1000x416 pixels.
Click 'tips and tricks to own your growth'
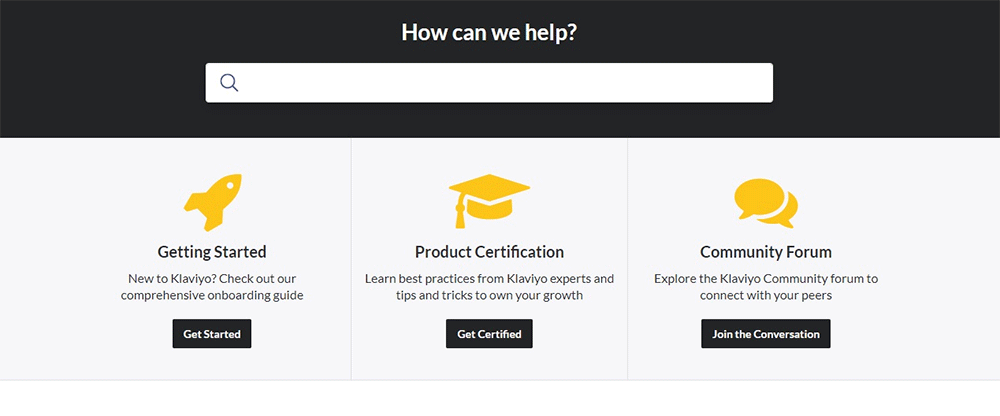pos(489,295)
